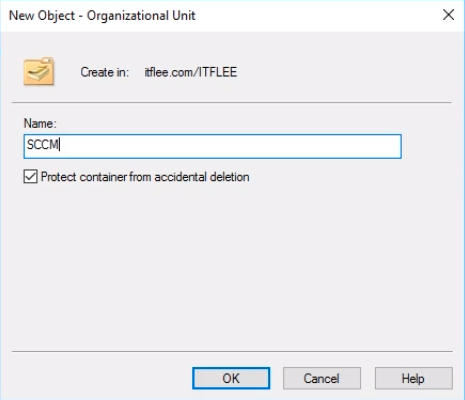The width and height of the screenshot is (465, 400).
Task: Click the SCCM text in Name field
Action: 42,145
